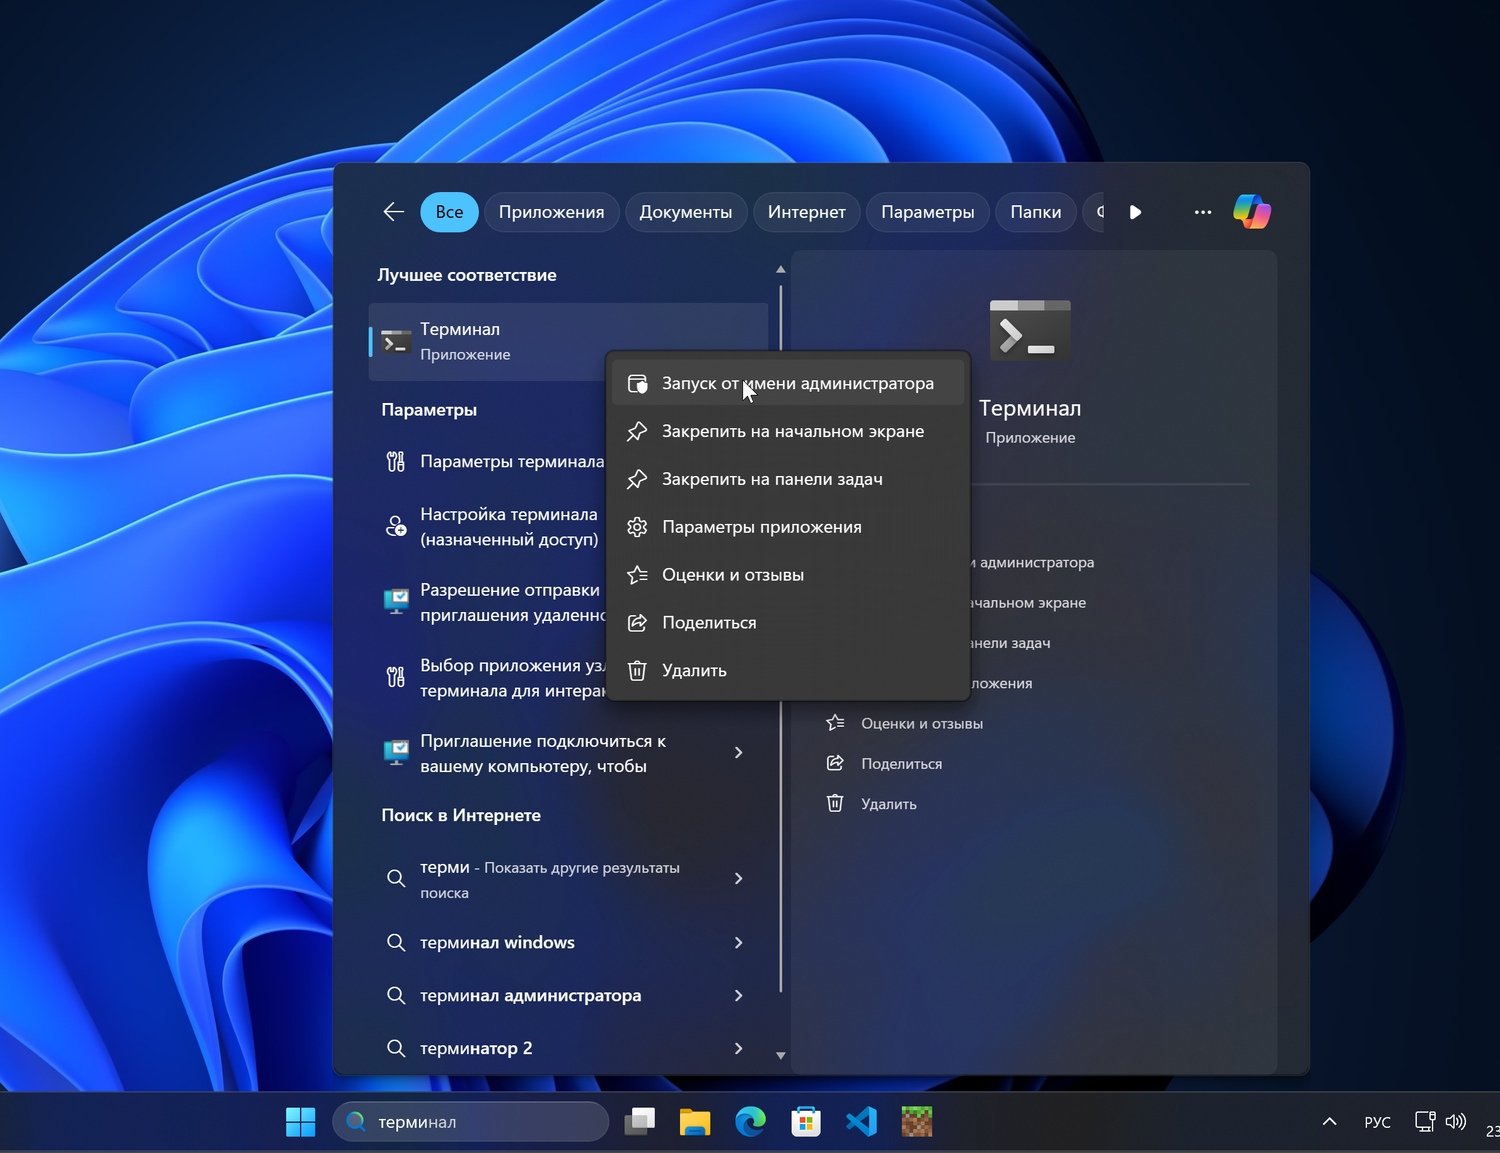Choose Удалить in the context menu
The width and height of the screenshot is (1500, 1153).
[x=788, y=671]
